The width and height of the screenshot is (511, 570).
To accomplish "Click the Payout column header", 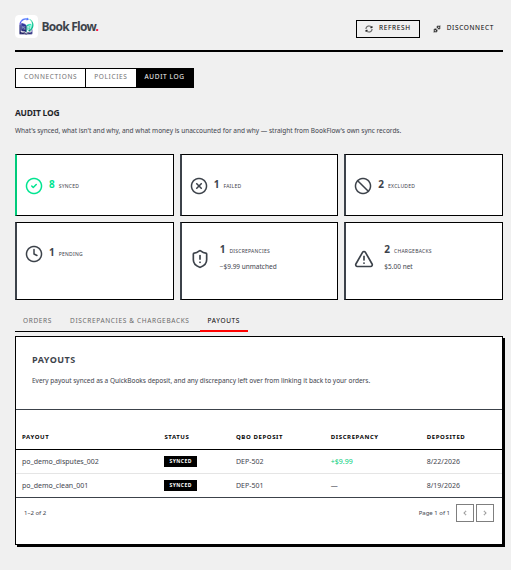I will tap(35, 437).
